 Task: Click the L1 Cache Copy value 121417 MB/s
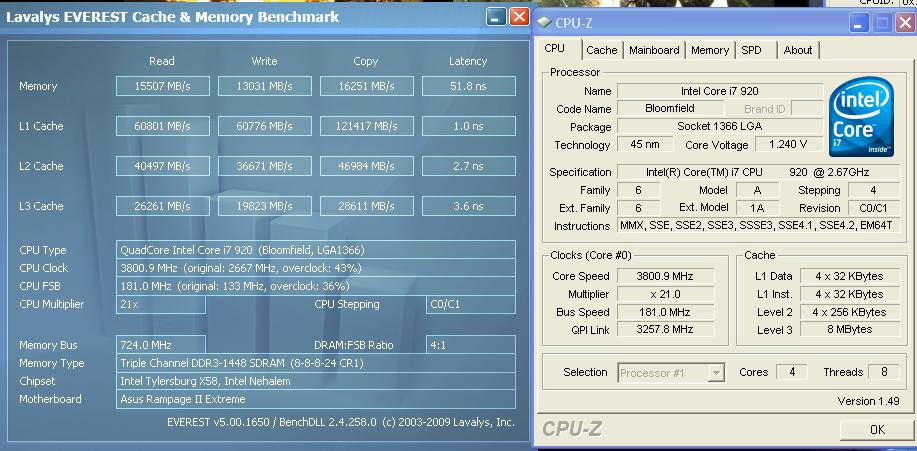click(367, 126)
